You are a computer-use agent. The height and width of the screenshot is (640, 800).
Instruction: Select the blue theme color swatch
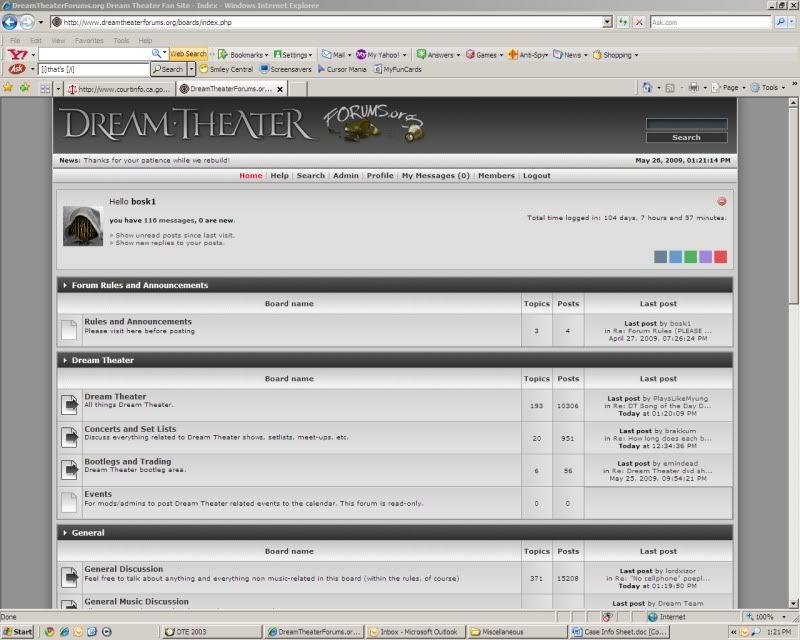coord(675,257)
